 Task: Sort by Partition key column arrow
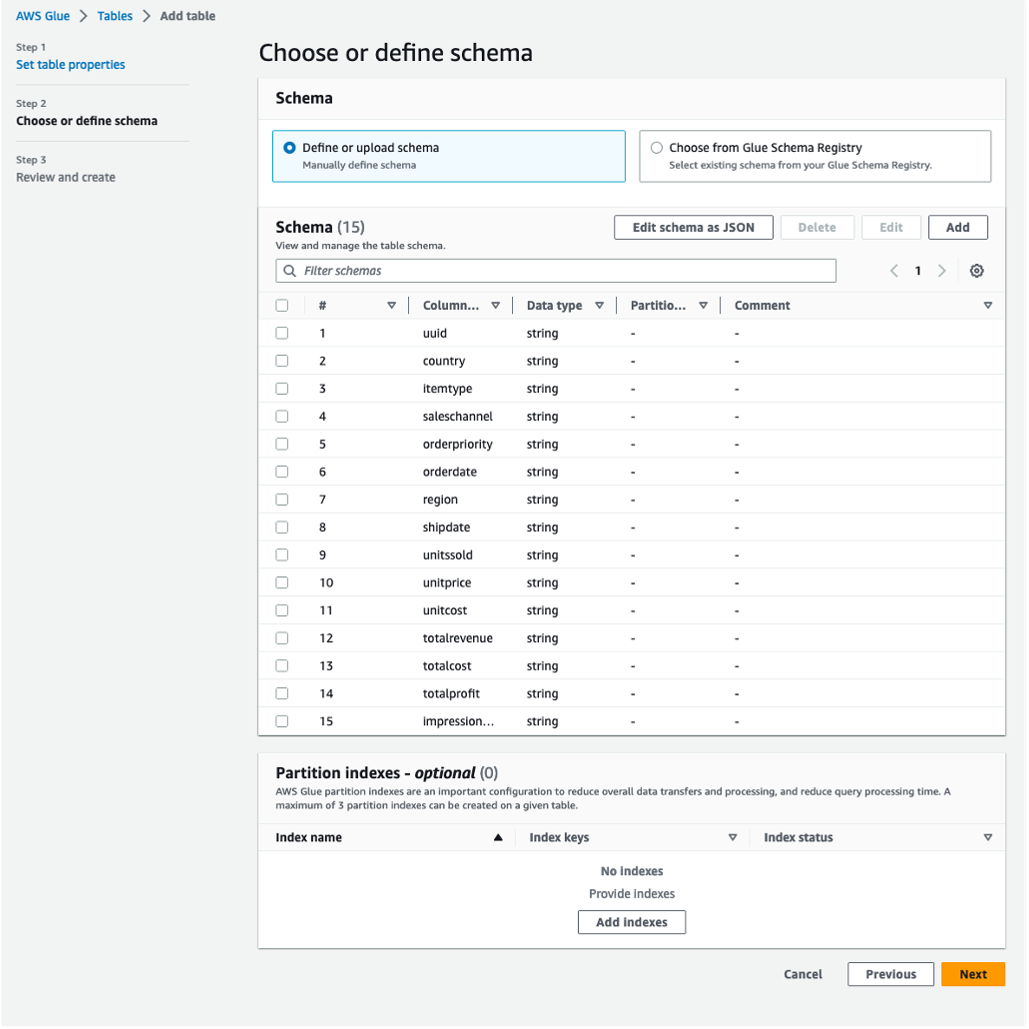pyautogui.click(x=703, y=306)
